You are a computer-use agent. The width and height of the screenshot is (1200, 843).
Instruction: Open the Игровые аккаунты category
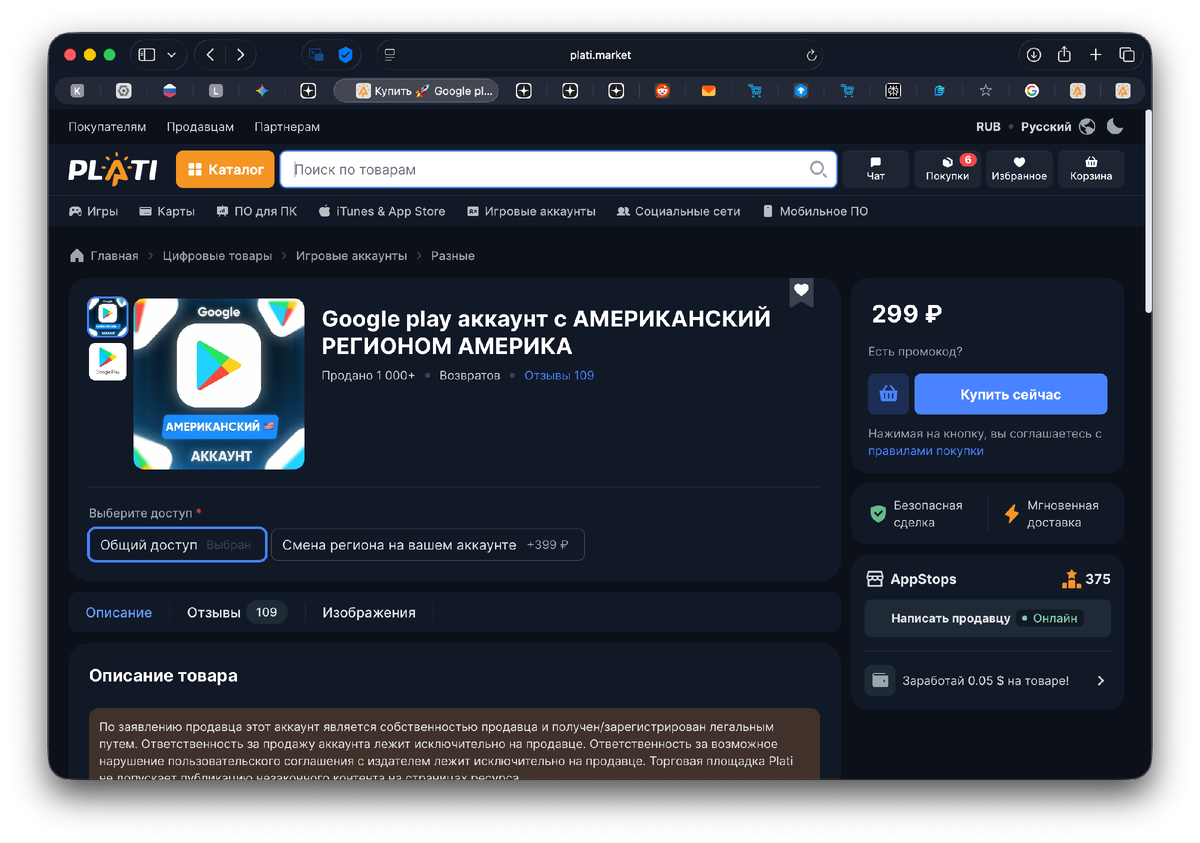(531, 211)
